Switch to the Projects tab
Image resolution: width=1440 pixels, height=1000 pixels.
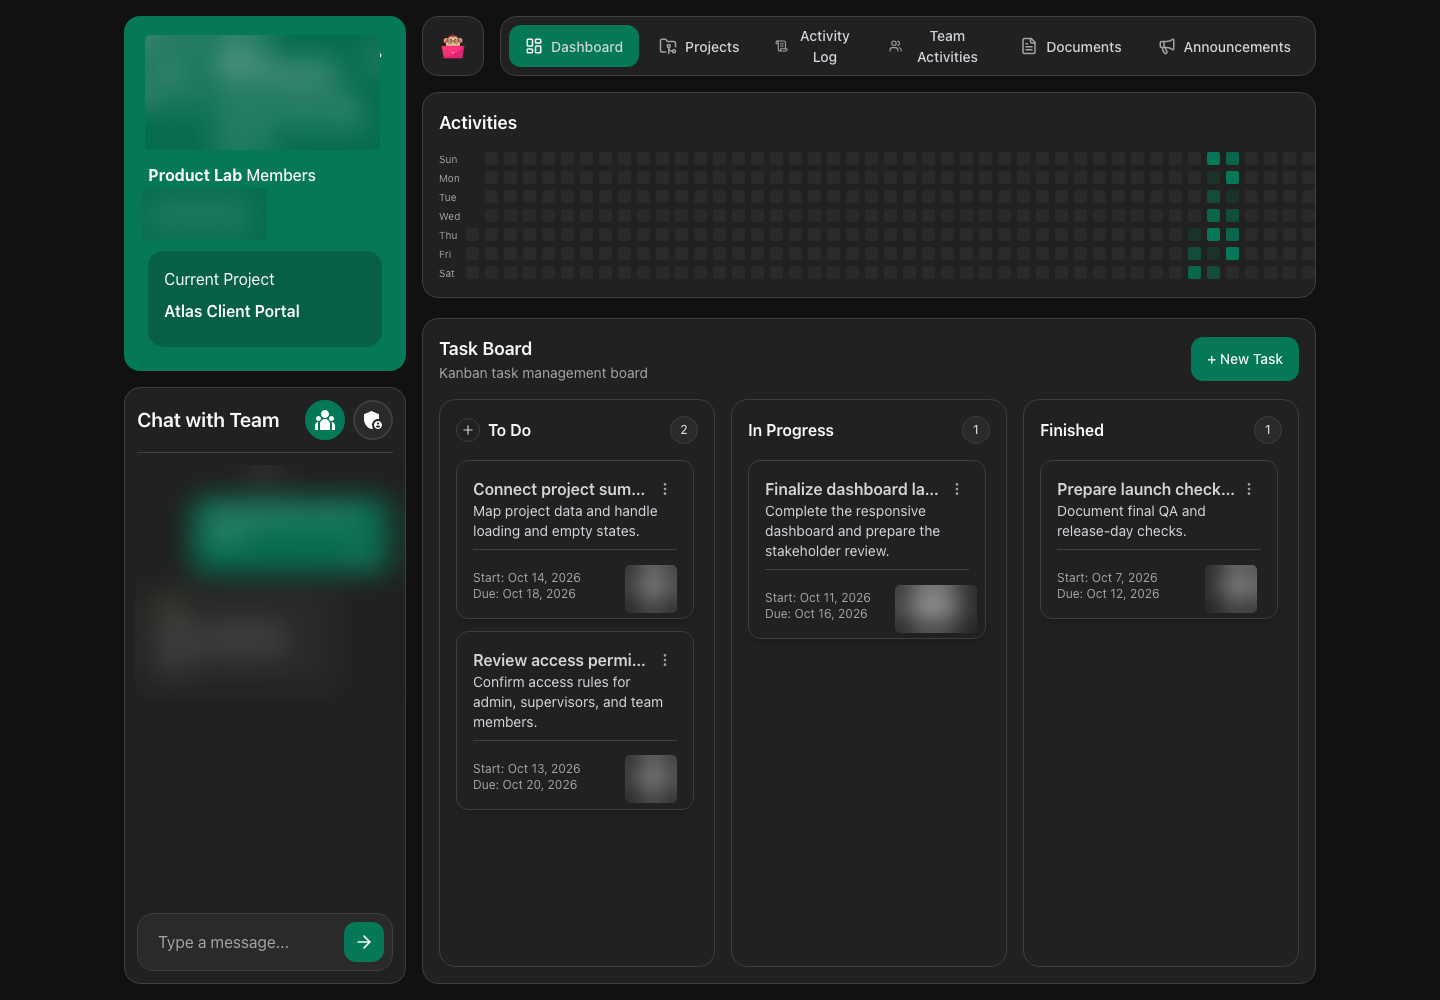coord(699,46)
